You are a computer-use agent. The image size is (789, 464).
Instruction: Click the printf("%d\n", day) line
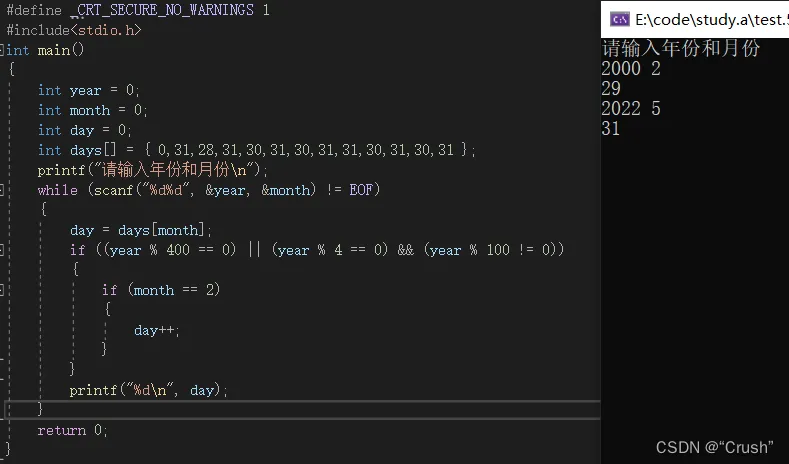148,390
